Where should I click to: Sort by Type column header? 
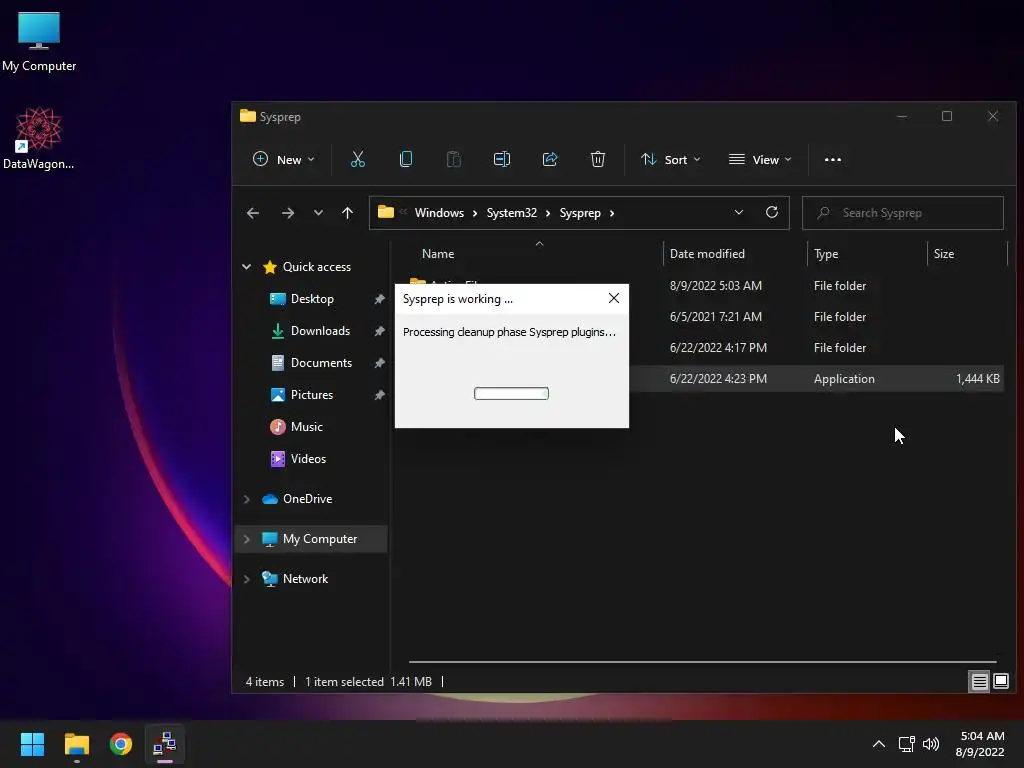point(826,254)
